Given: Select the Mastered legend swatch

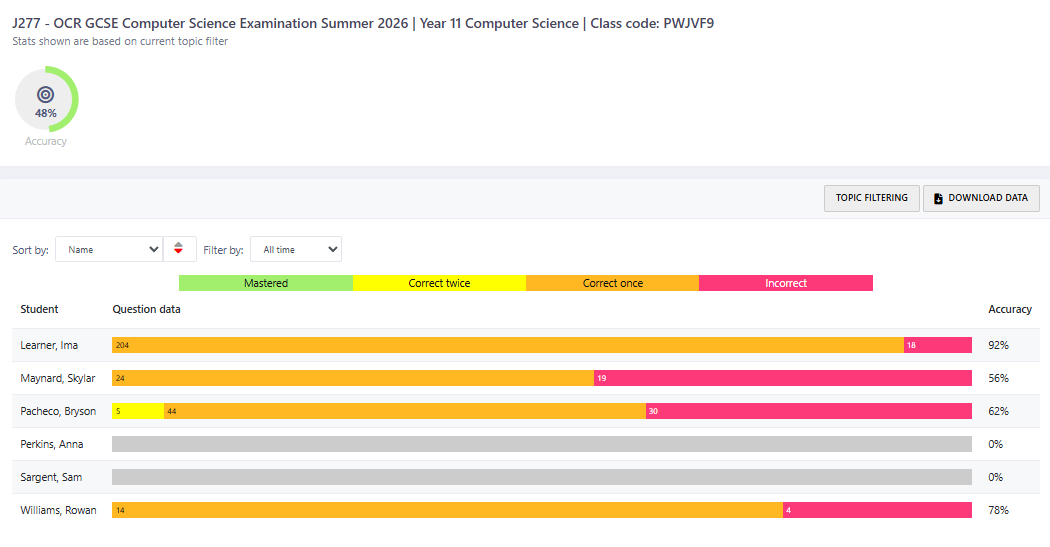Looking at the screenshot, I should (266, 283).
